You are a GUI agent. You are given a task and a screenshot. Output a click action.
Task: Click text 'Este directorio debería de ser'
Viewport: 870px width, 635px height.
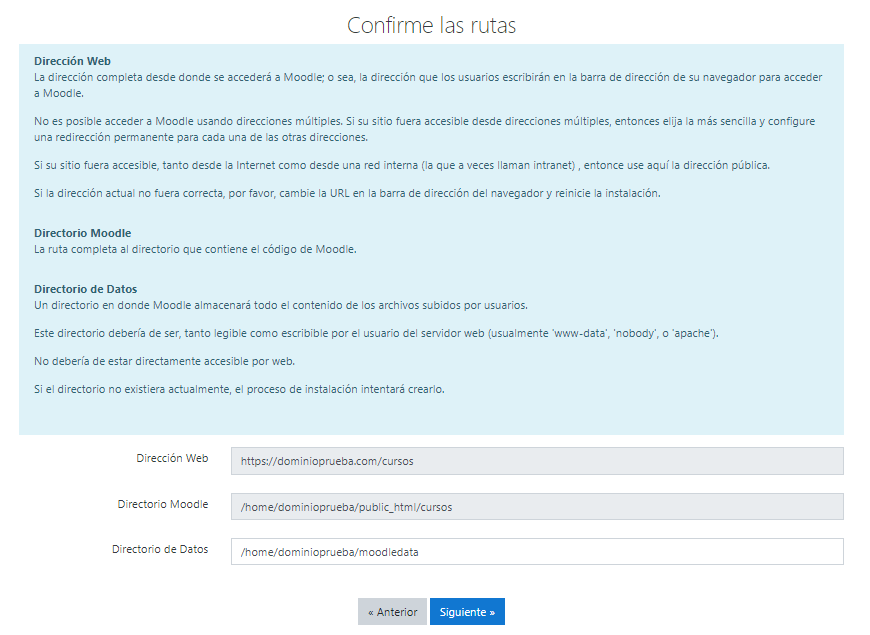point(107,334)
